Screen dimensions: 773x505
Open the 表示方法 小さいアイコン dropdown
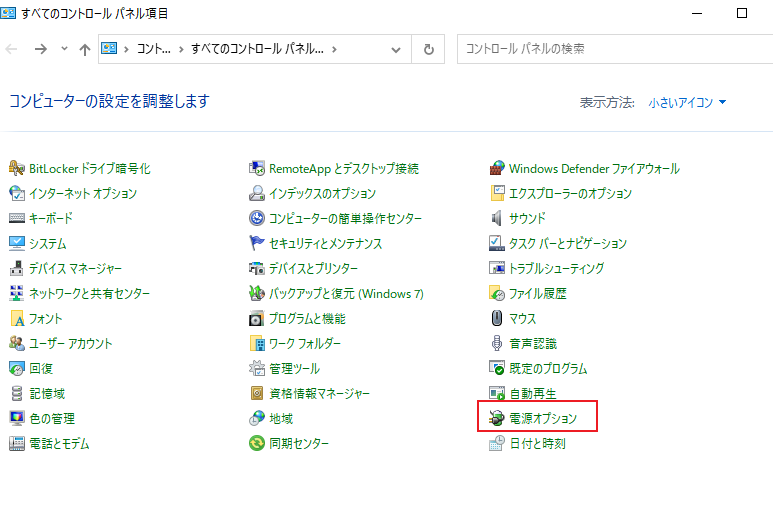(687, 103)
